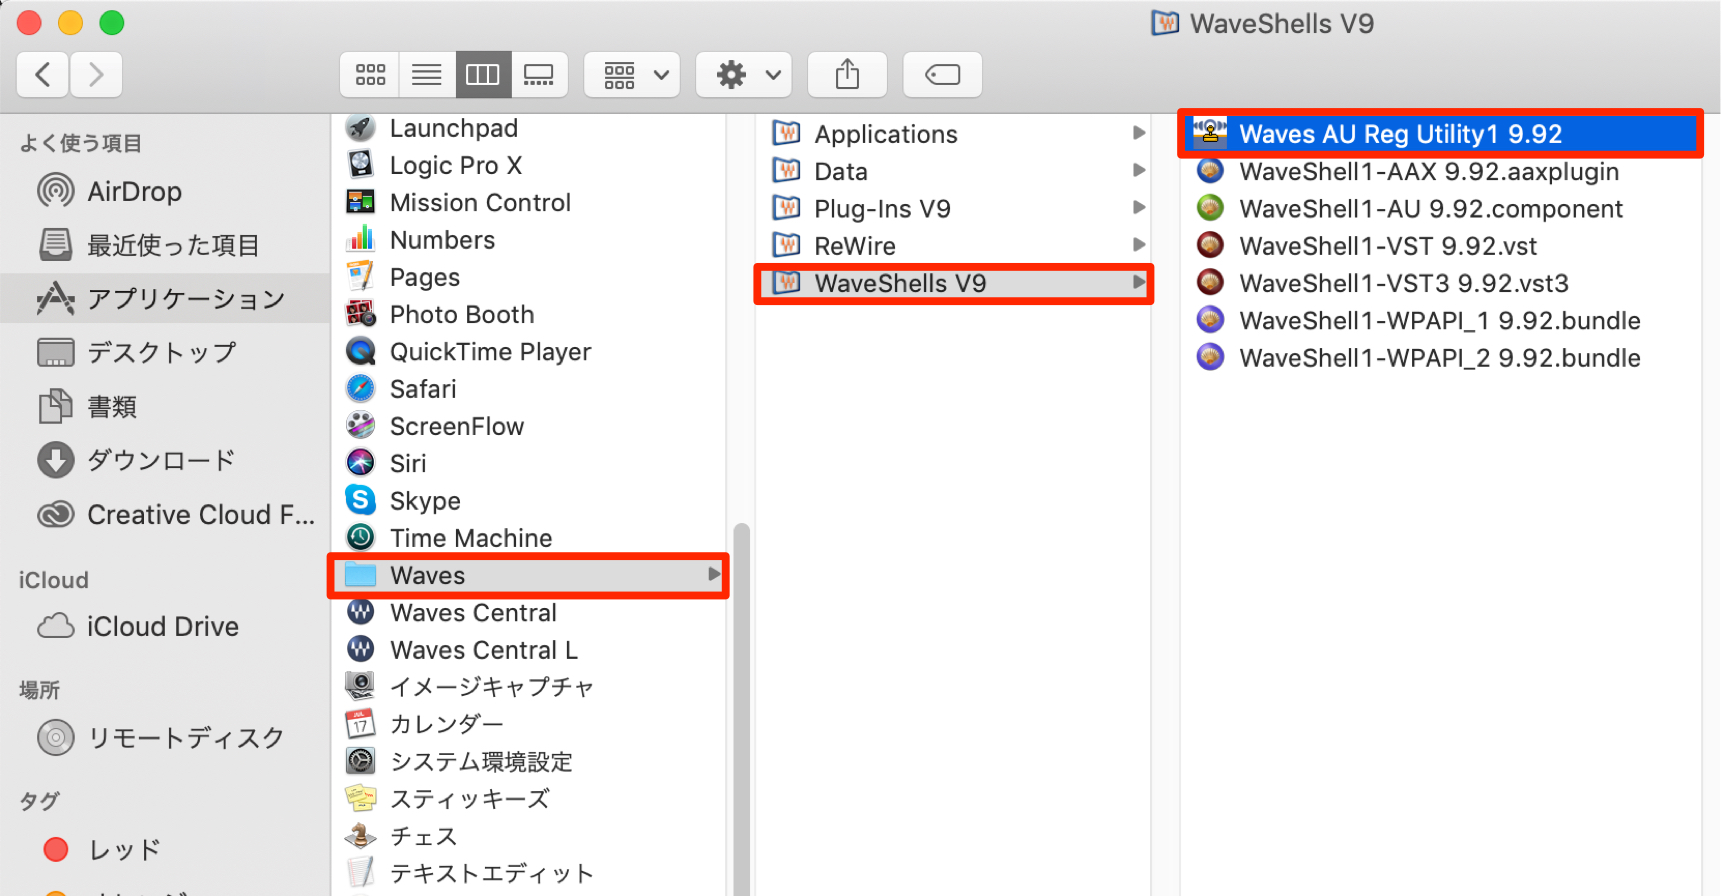
Task: Open the Data folder
Action: coord(953,171)
